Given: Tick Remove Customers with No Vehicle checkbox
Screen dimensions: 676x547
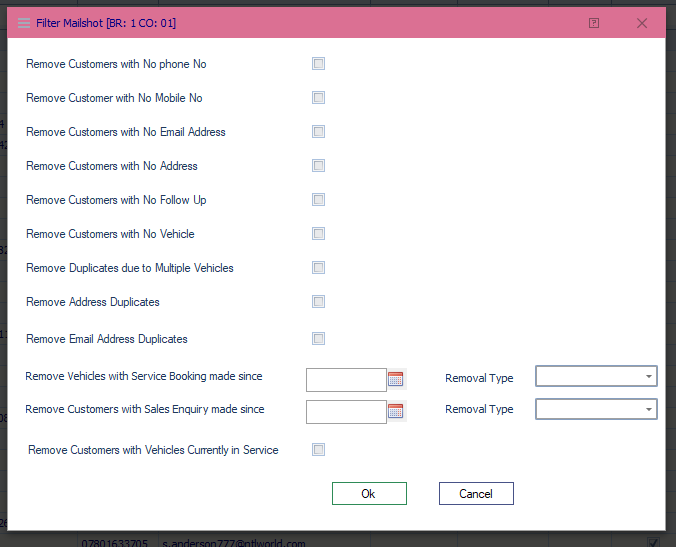Looking at the screenshot, I should 318,234.
